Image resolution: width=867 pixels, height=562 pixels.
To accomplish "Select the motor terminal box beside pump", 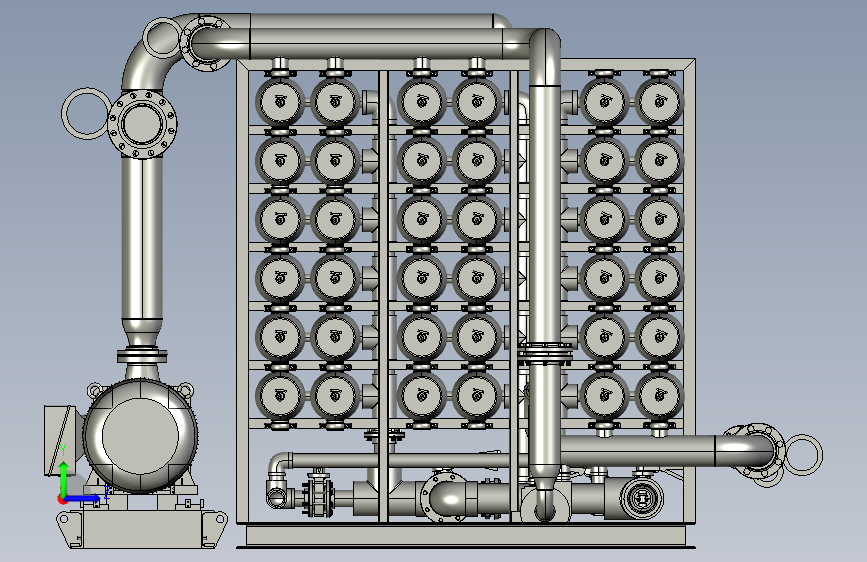I will 61,440.
